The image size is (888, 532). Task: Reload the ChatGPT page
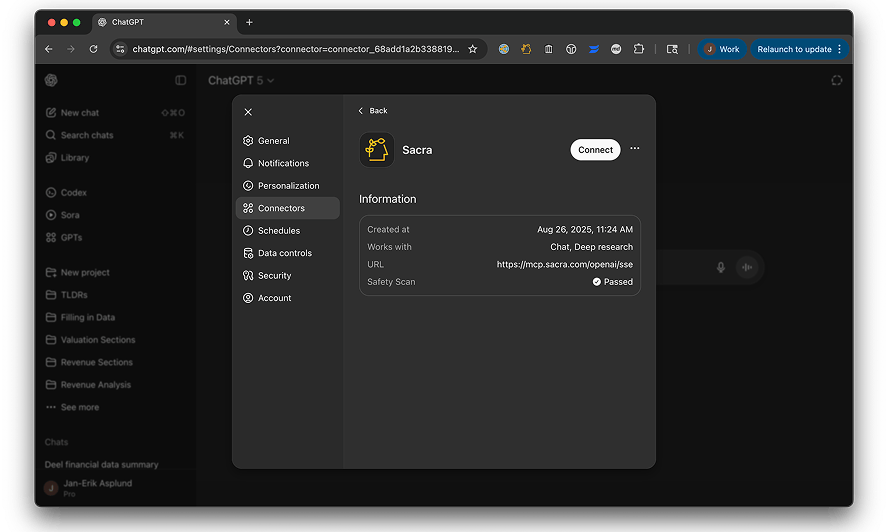coord(93,49)
